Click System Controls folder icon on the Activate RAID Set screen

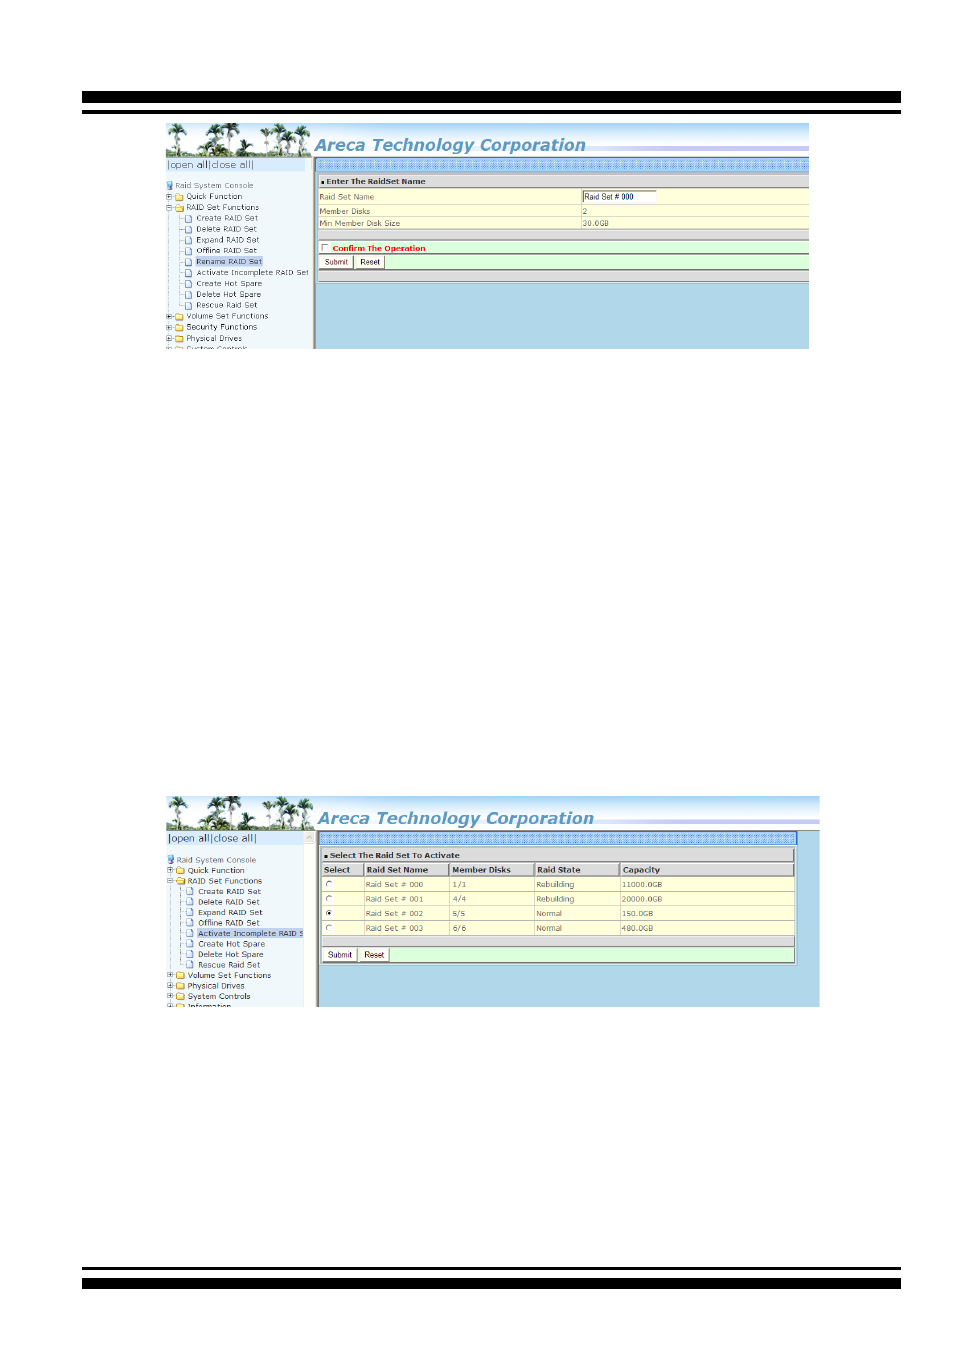pos(180,996)
